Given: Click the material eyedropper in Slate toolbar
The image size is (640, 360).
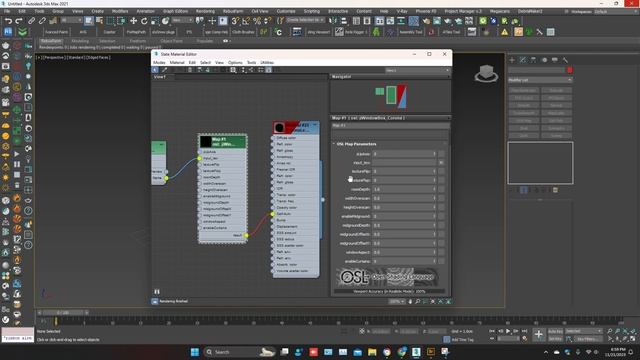Looking at the screenshot, I should pyautogui.click(x=164, y=70).
